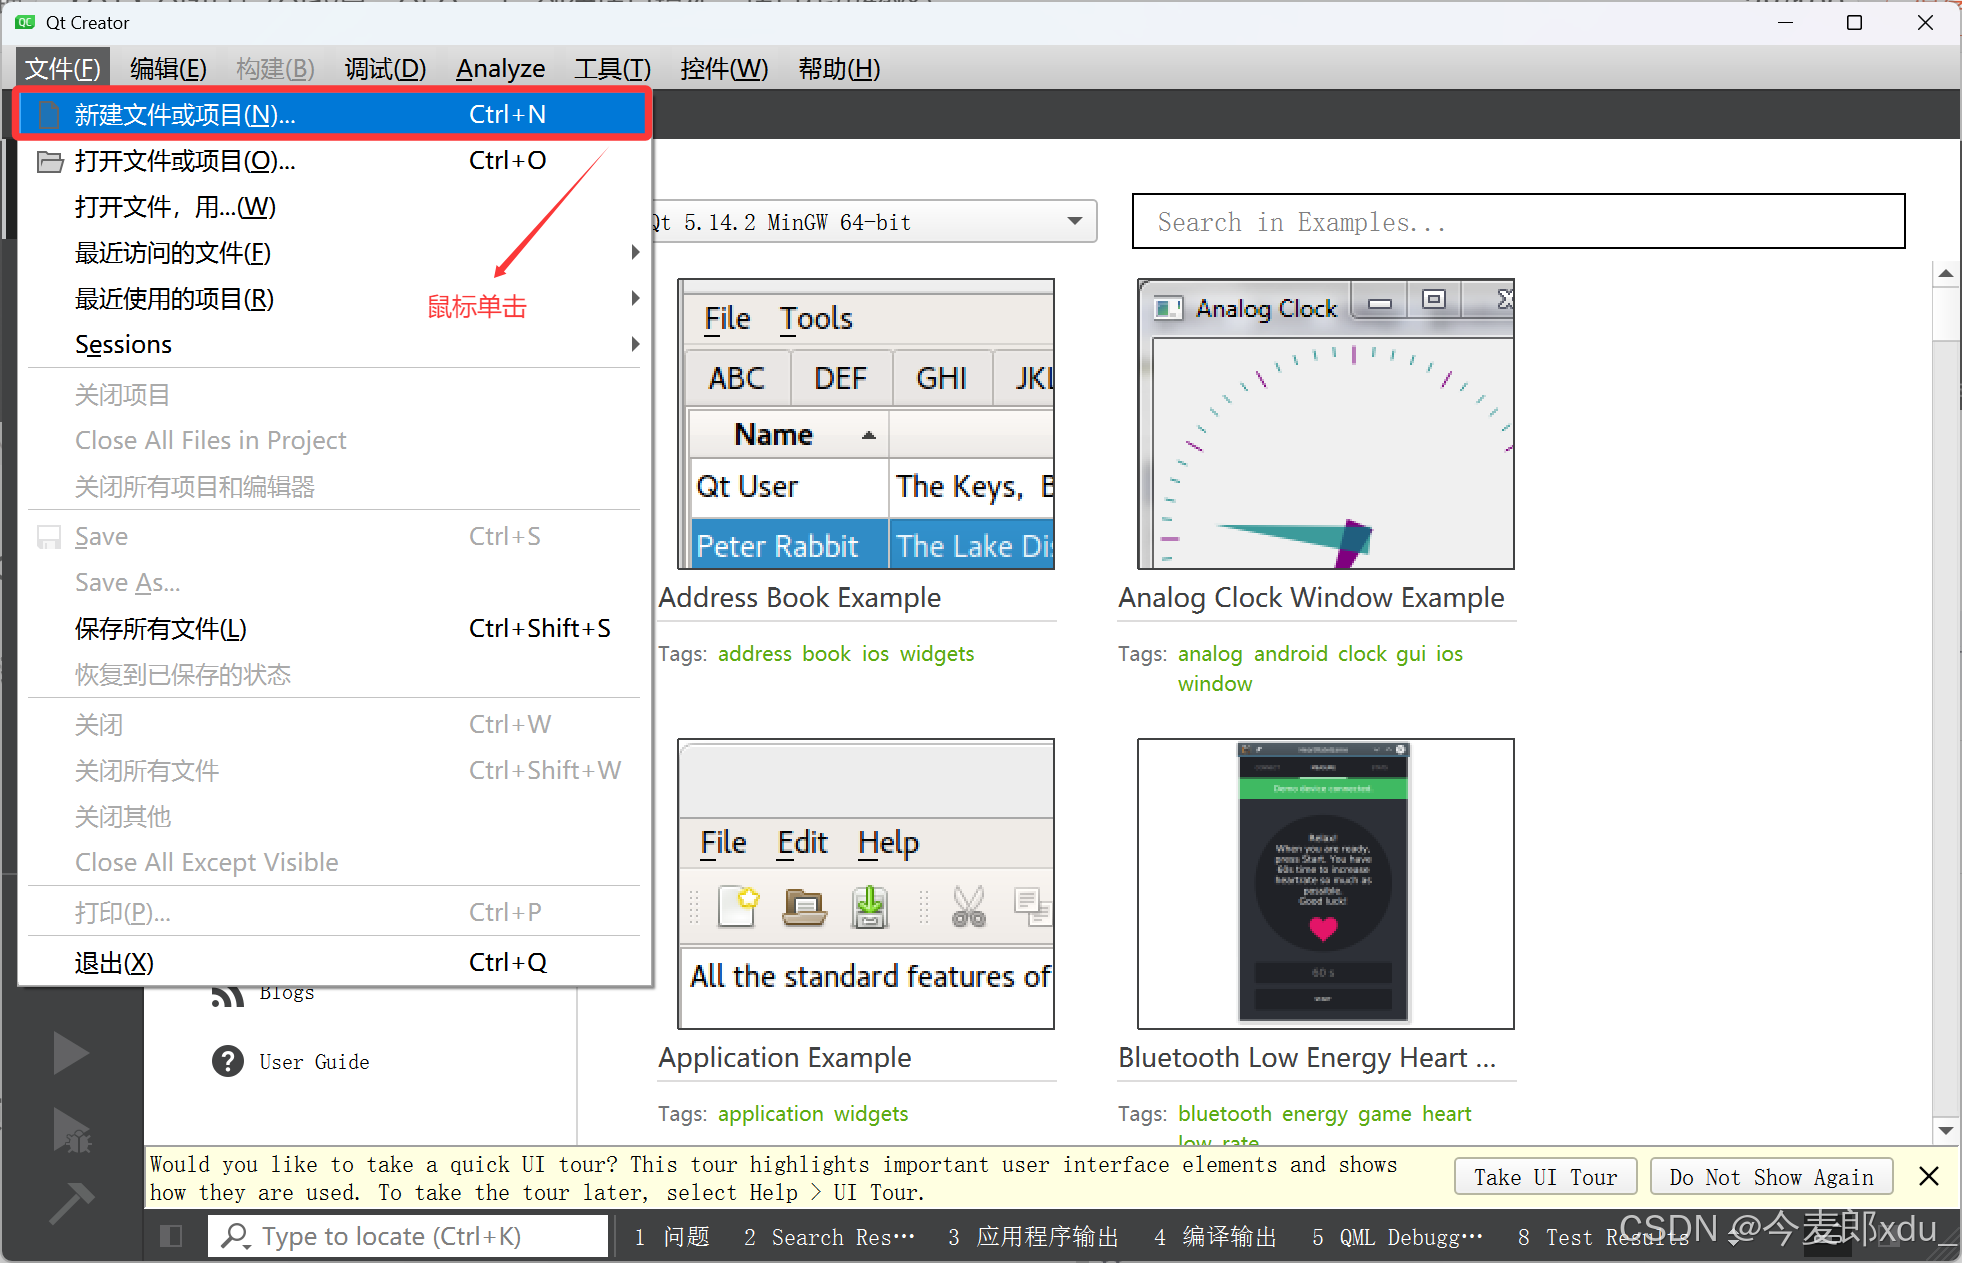Open the Analyze menu
The width and height of the screenshot is (1962, 1263).
pos(500,69)
